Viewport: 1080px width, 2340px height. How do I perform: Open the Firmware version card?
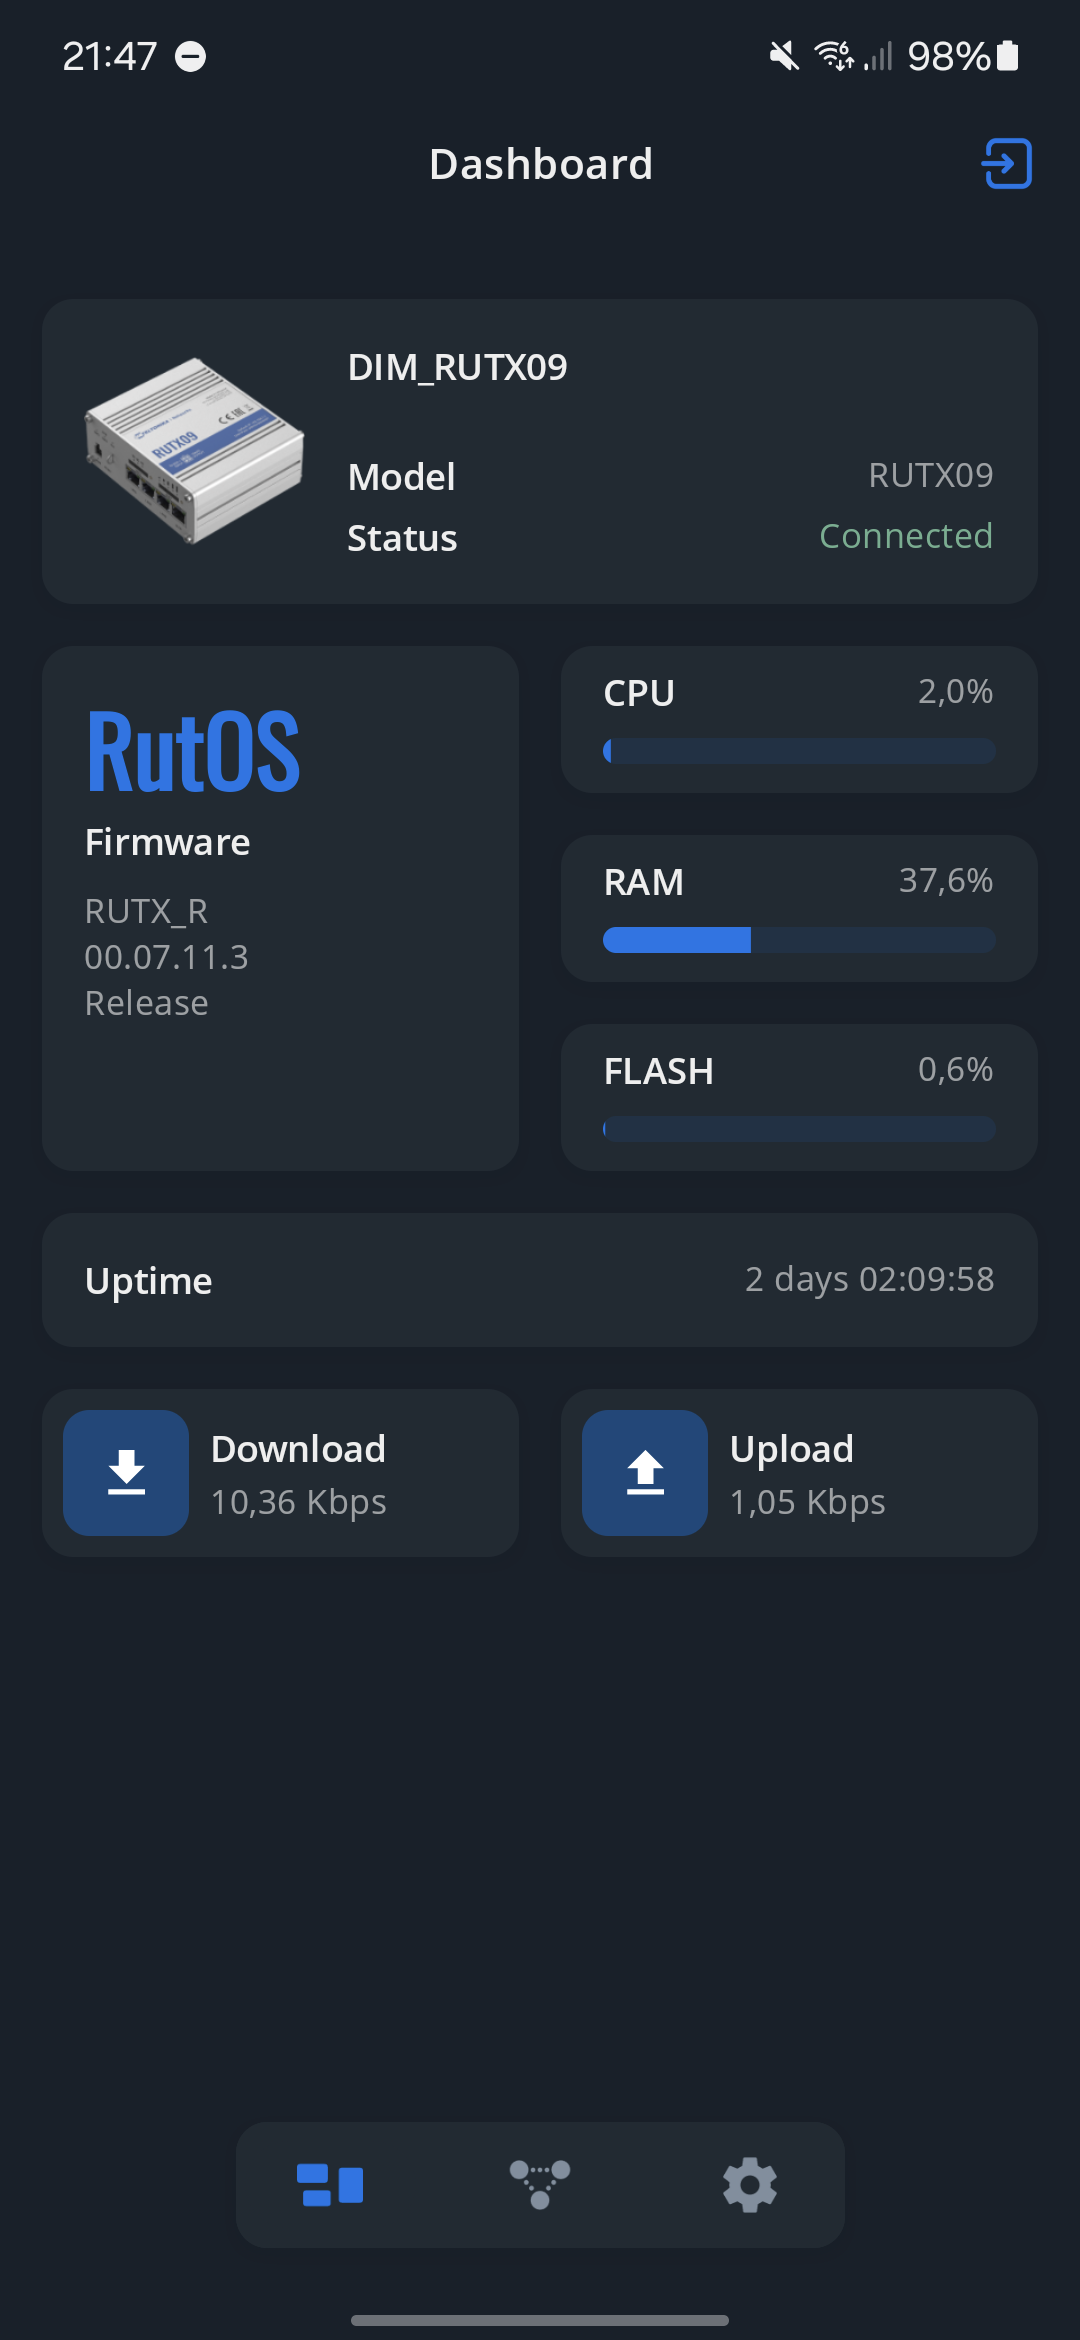280,908
